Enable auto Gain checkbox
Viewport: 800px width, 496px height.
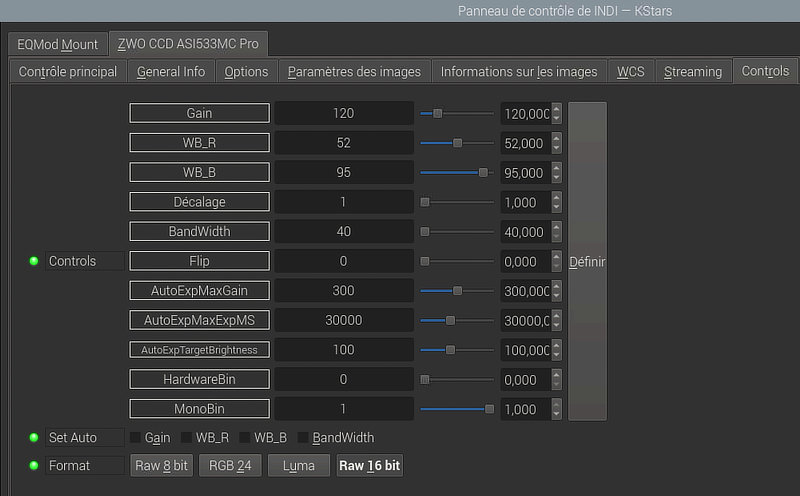(135, 437)
